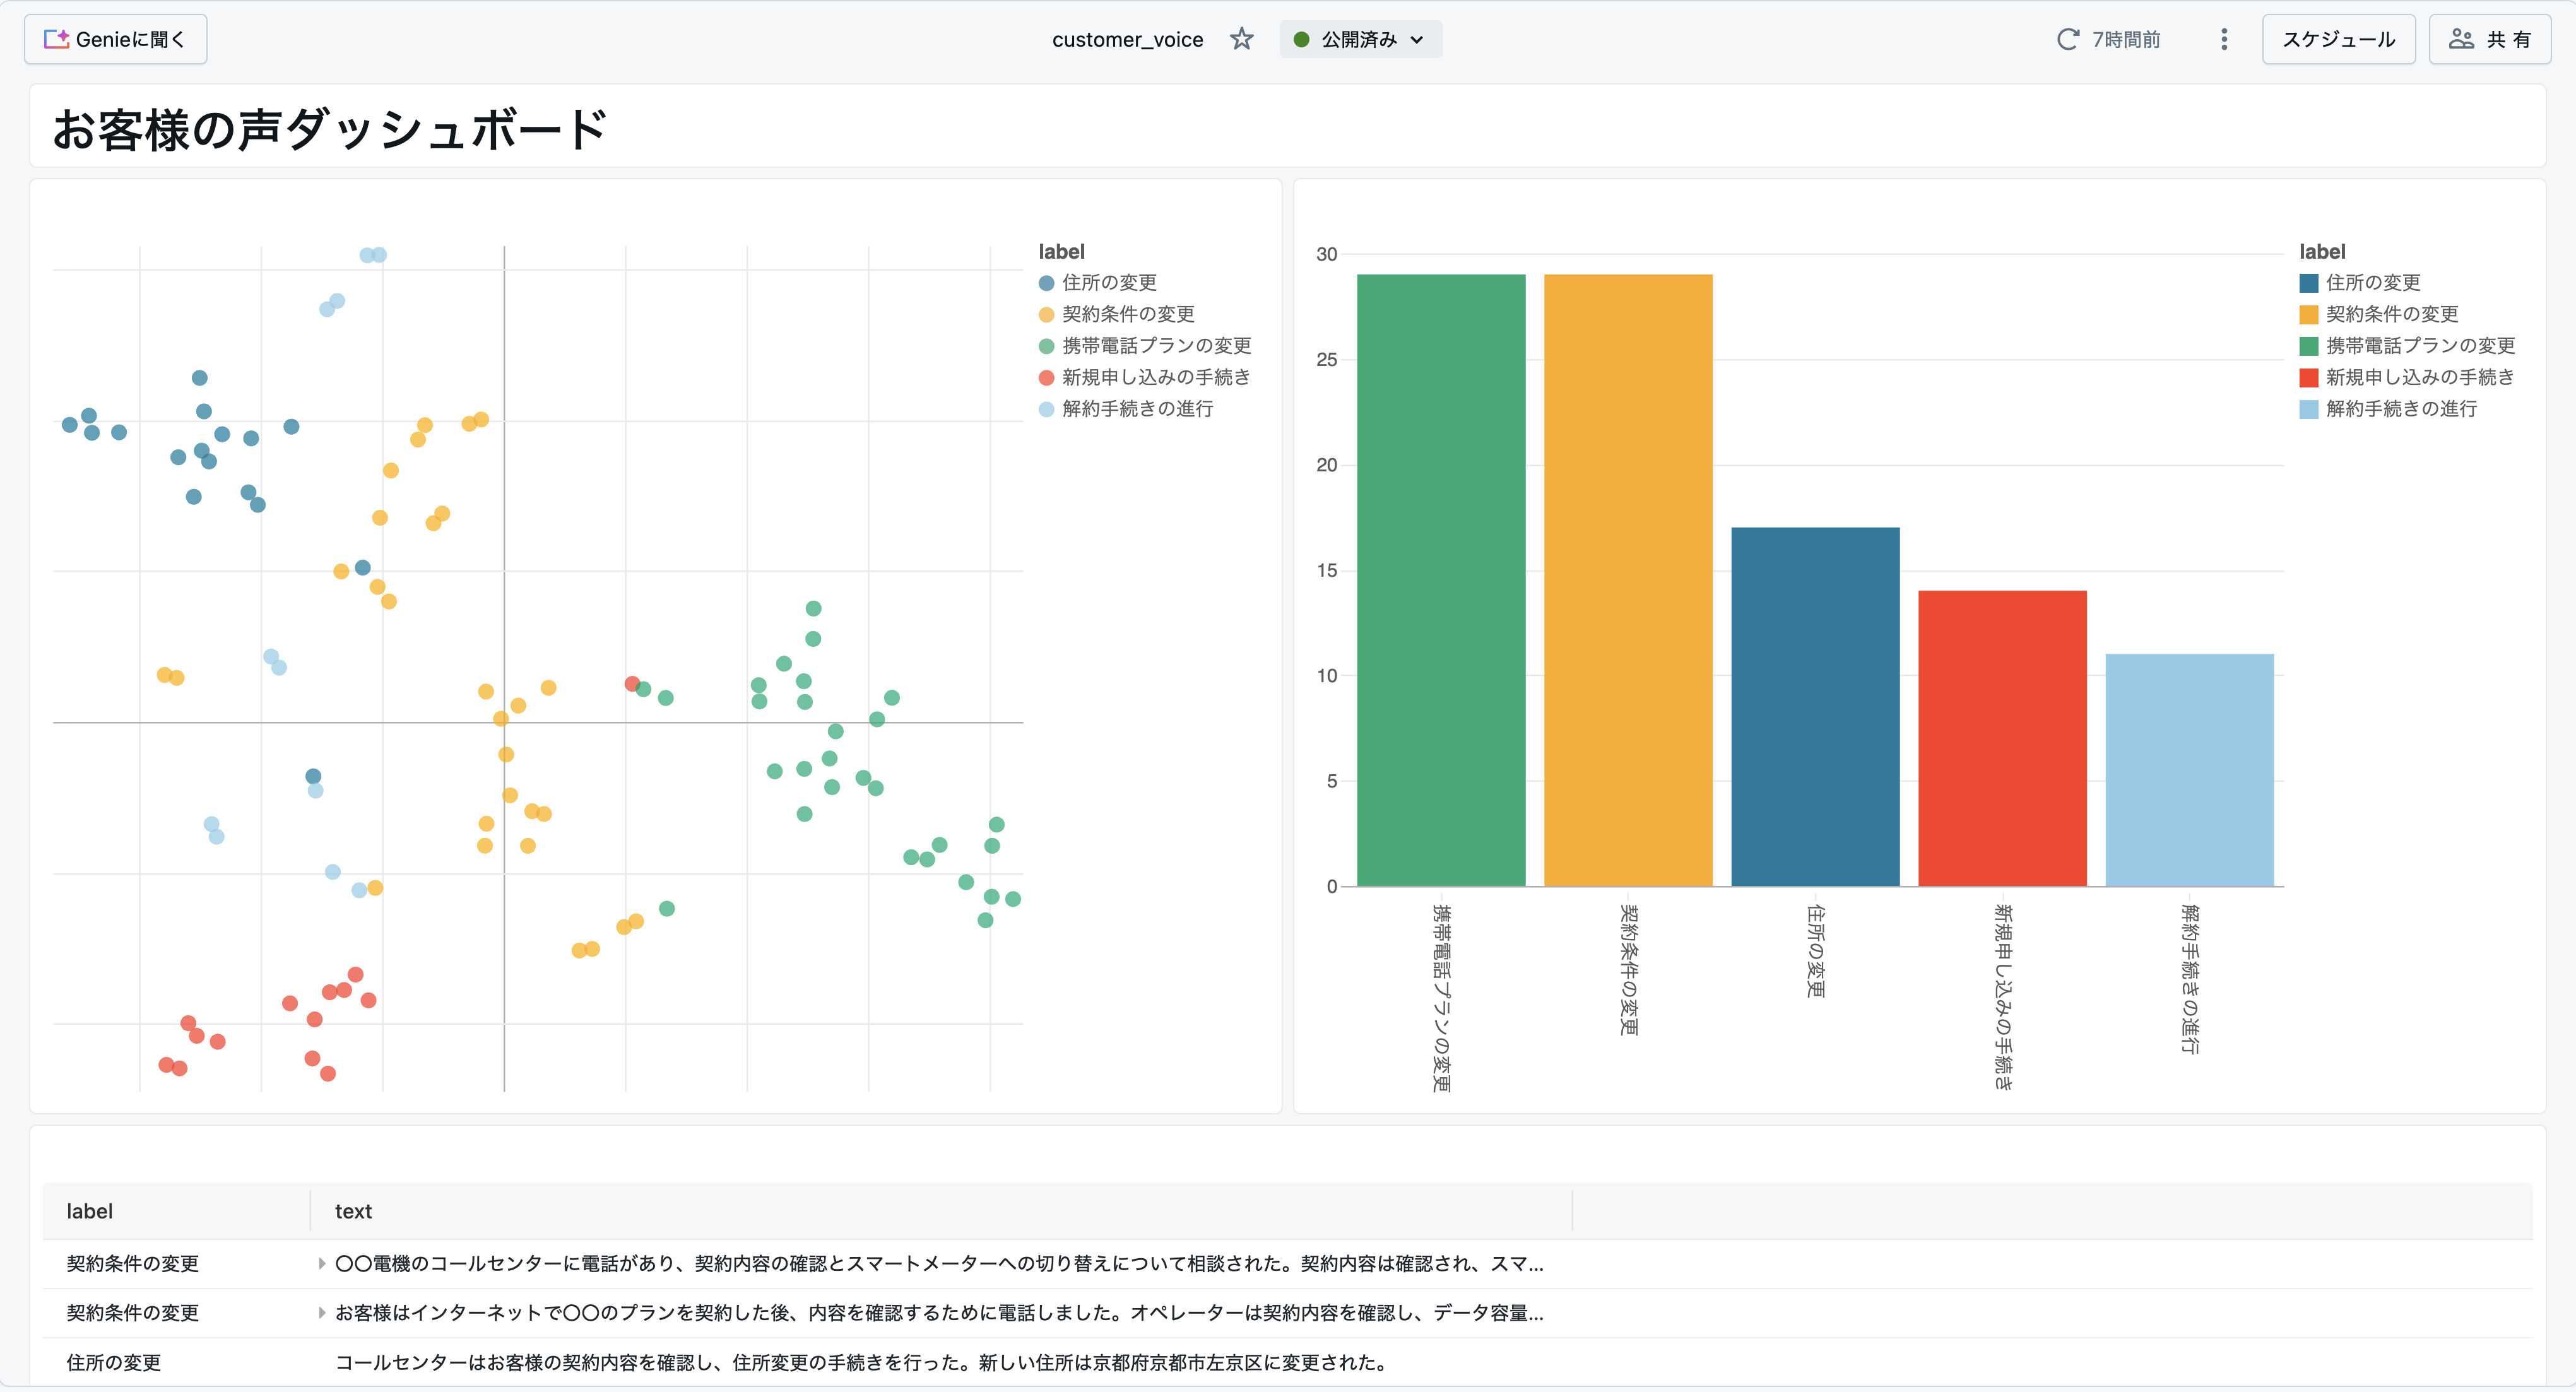Image resolution: width=2576 pixels, height=1392 pixels.
Task: Click the green 携帯電話プランの変更 bar
Action: pyautogui.click(x=1440, y=580)
